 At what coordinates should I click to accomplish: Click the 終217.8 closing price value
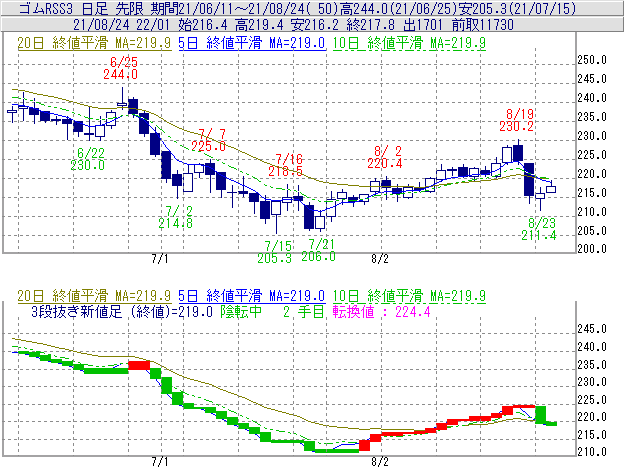point(371,25)
